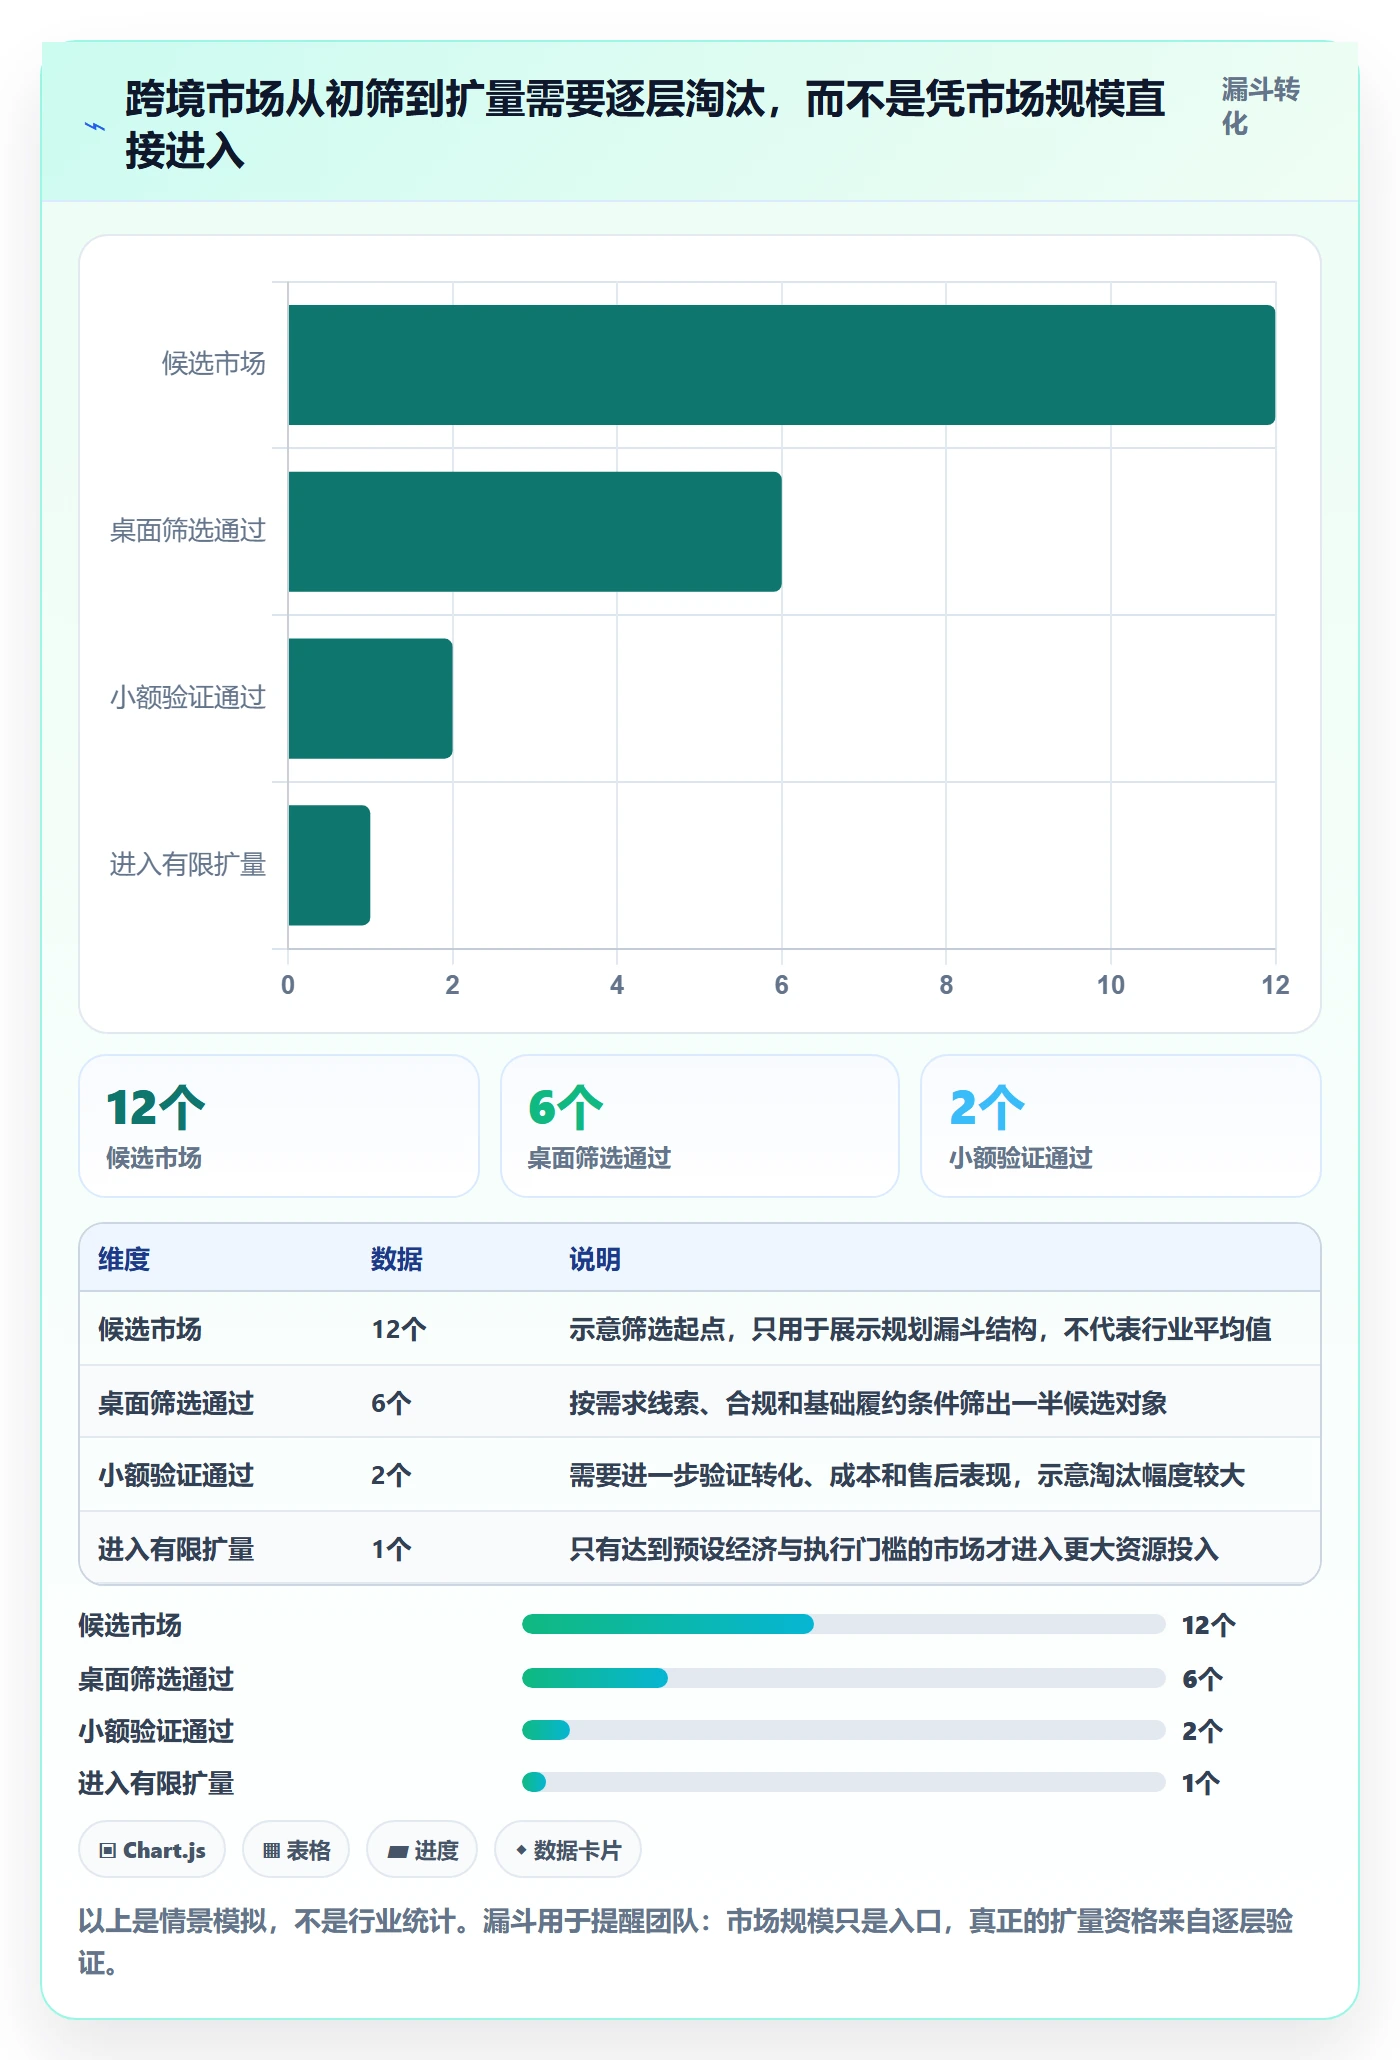Select the 12个 cell in the table
1400x2060 pixels.
click(x=399, y=1329)
